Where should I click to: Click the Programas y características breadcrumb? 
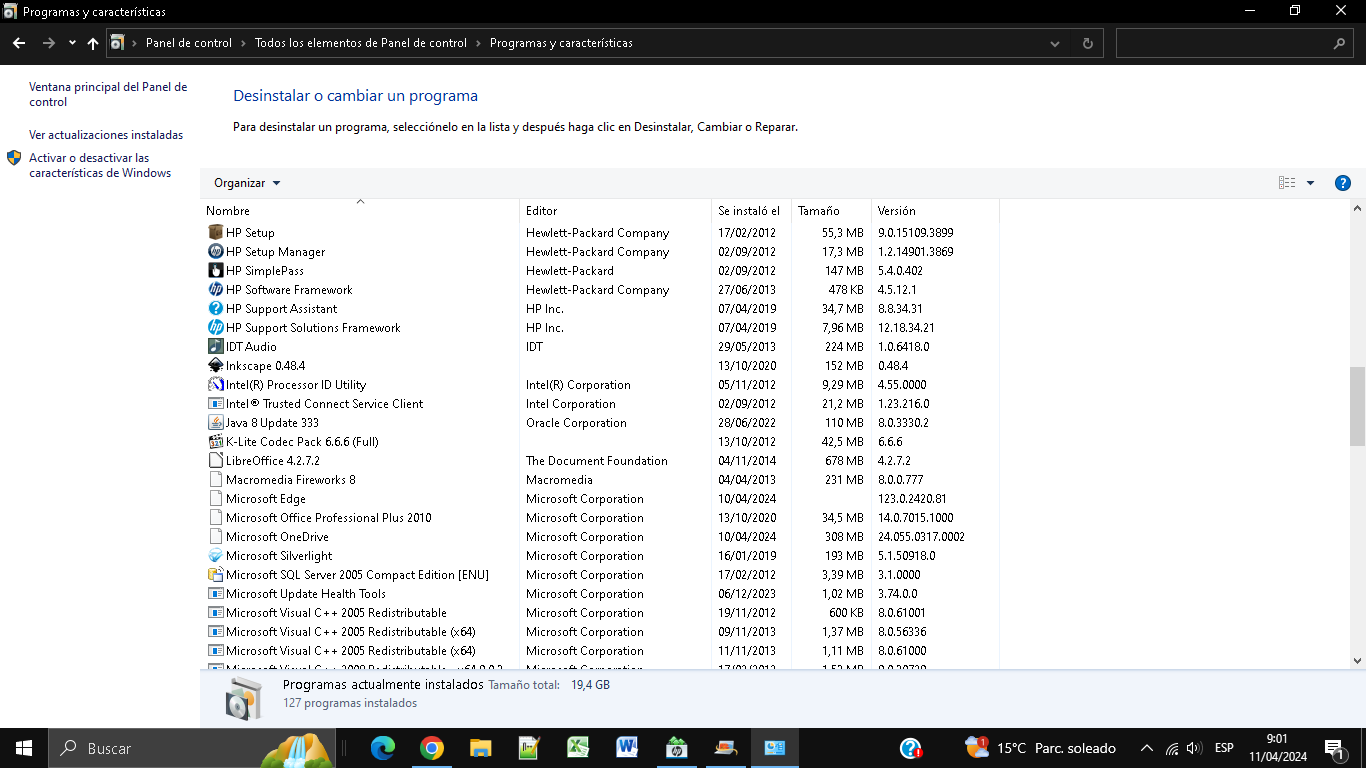pos(561,43)
